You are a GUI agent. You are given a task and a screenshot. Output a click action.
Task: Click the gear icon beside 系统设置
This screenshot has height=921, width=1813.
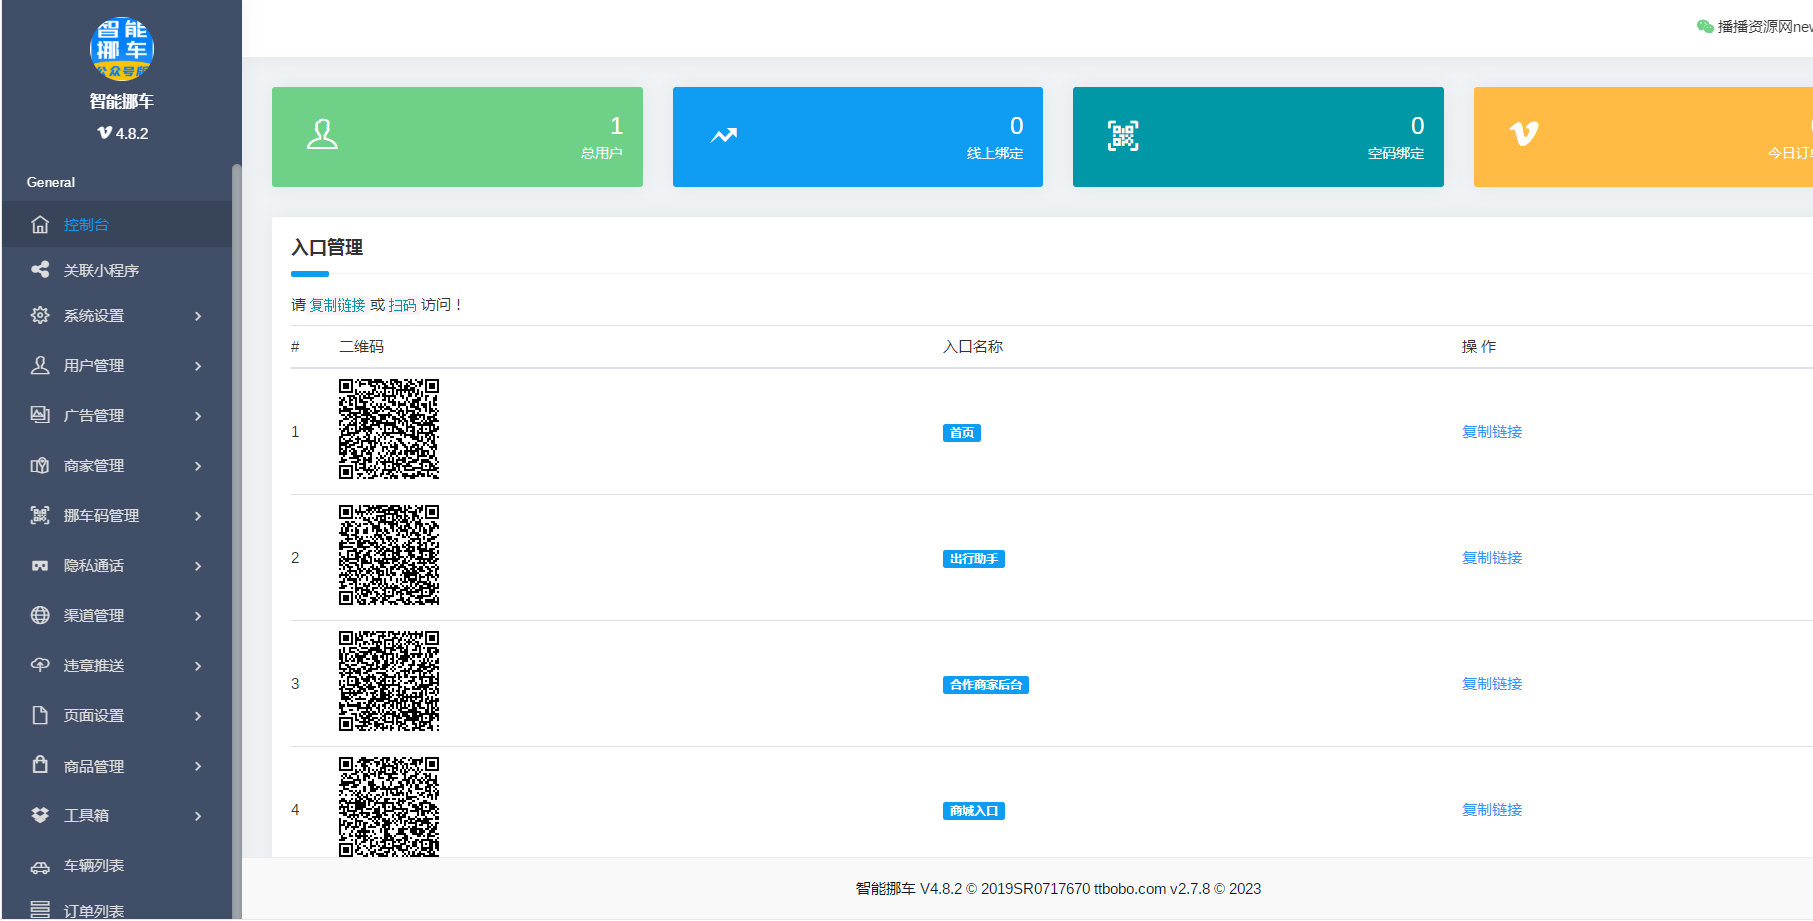pyautogui.click(x=40, y=315)
